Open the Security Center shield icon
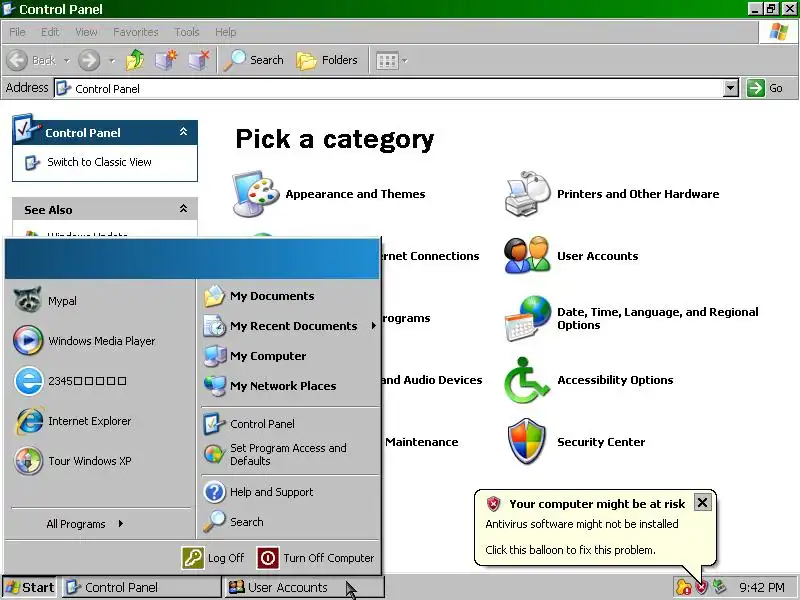 click(527, 441)
